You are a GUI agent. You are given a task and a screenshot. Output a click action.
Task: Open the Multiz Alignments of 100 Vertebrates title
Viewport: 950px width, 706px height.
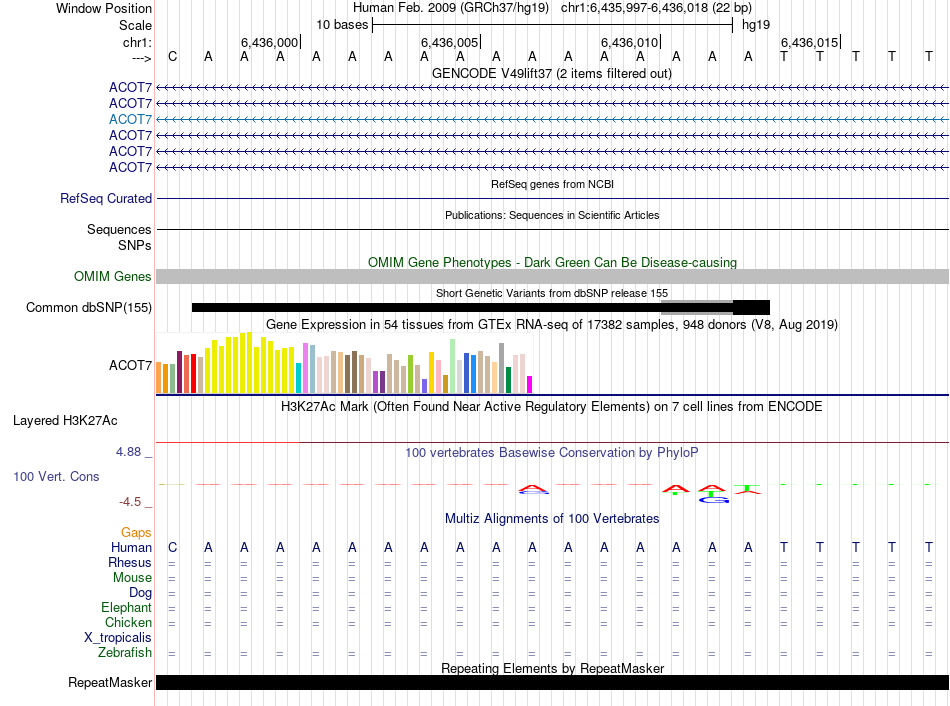coord(551,519)
